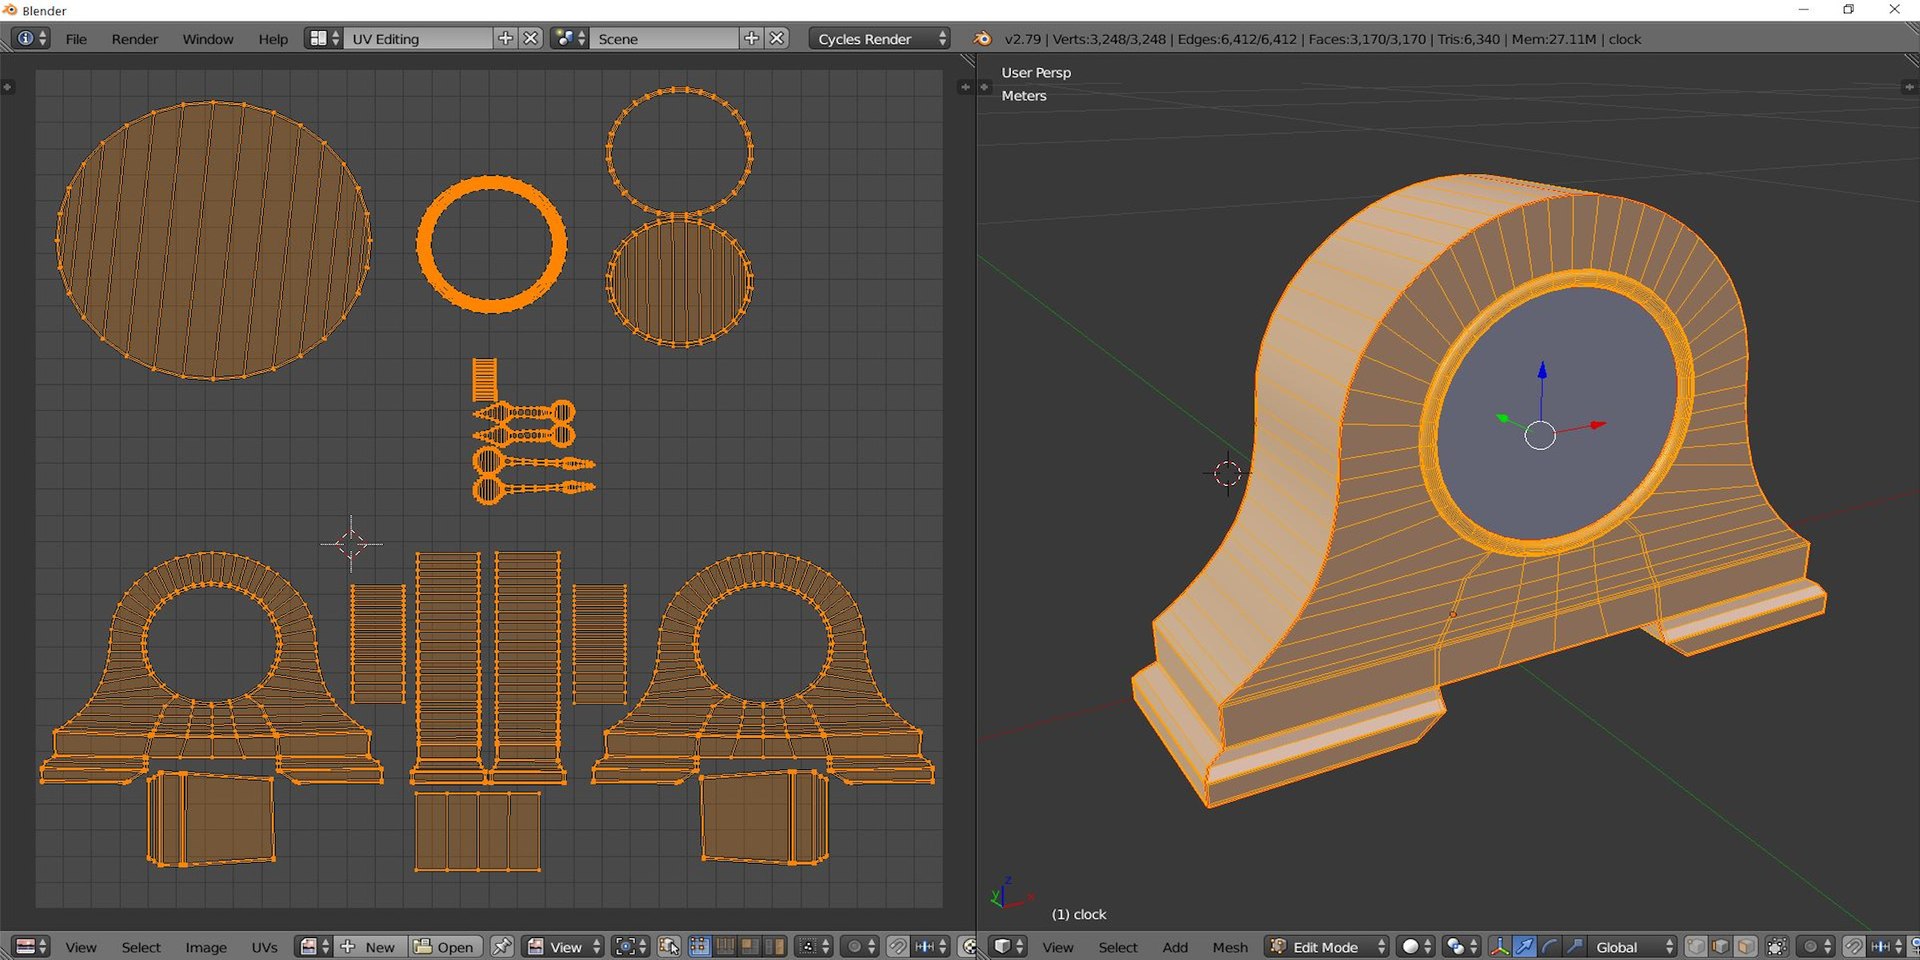
Task: Toggle snapping in the UV editor
Action: (x=898, y=947)
